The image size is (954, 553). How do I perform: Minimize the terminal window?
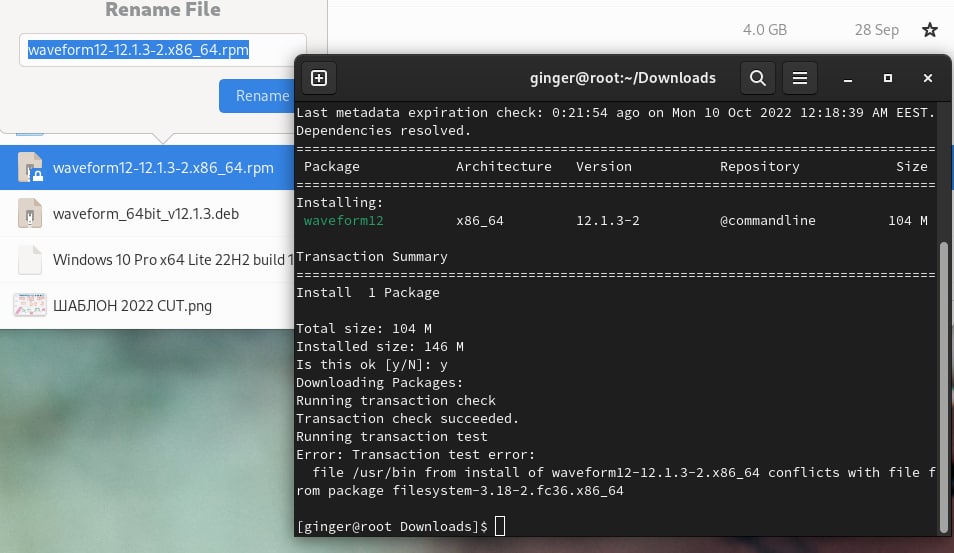click(x=848, y=78)
